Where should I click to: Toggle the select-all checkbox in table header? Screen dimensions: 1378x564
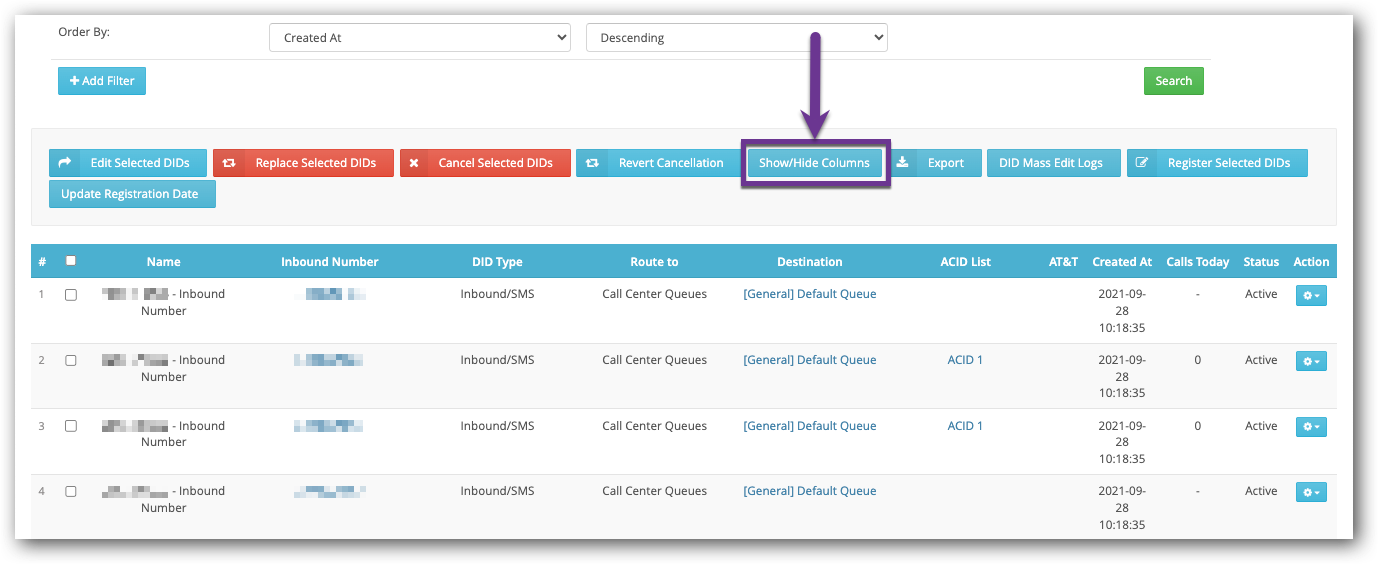[70, 261]
